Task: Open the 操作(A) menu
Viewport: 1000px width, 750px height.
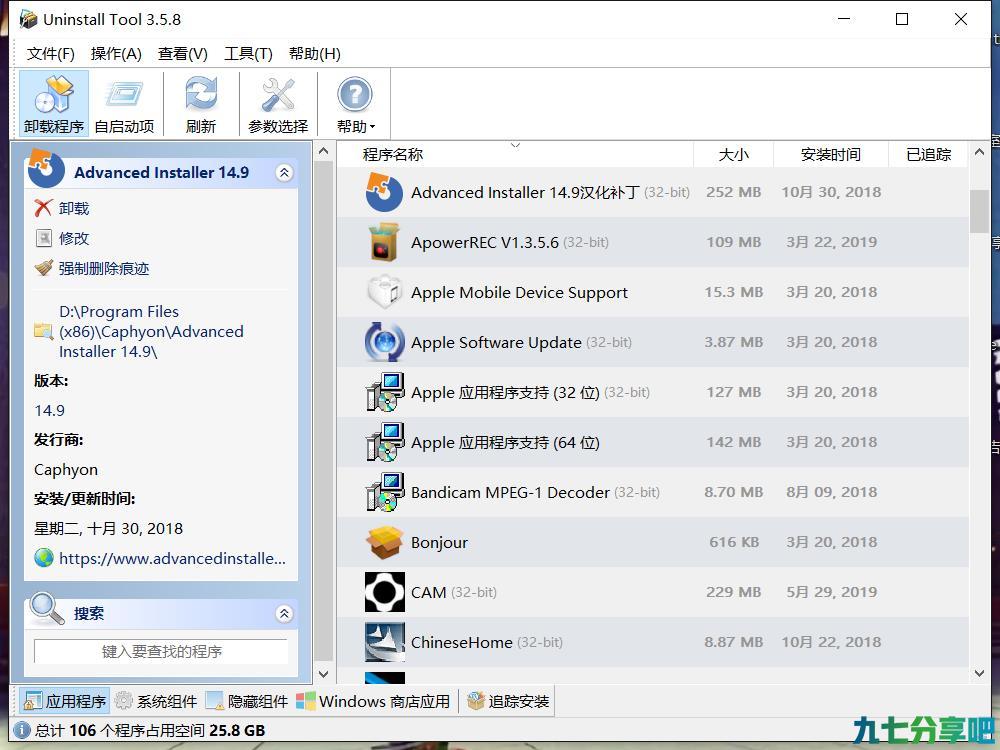Action: [x=116, y=54]
